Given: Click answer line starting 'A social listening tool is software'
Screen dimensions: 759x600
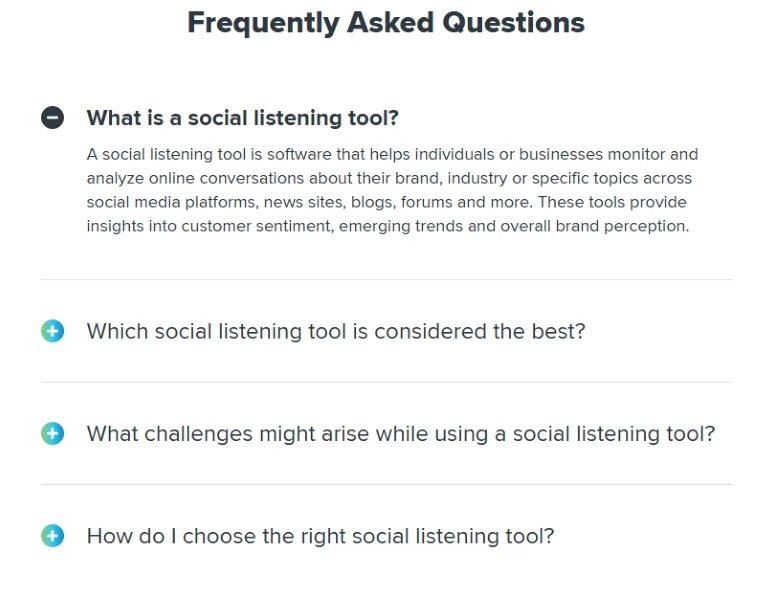Looking at the screenshot, I should click(392, 154).
